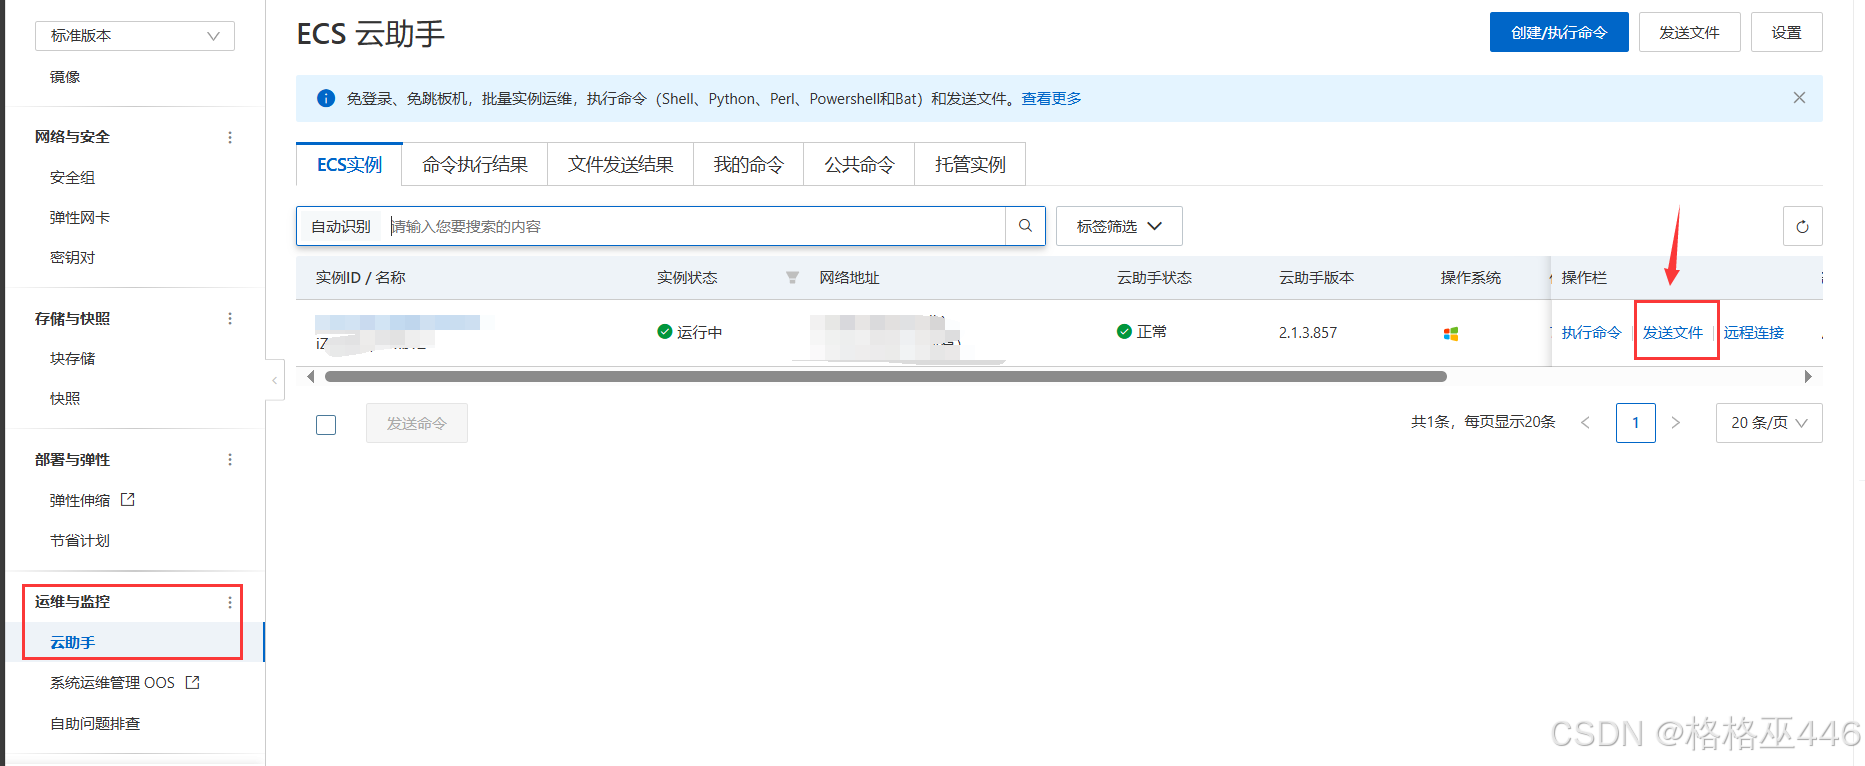Click the 设置 button
Screen dimensions: 1865x766
tap(1787, 32)
